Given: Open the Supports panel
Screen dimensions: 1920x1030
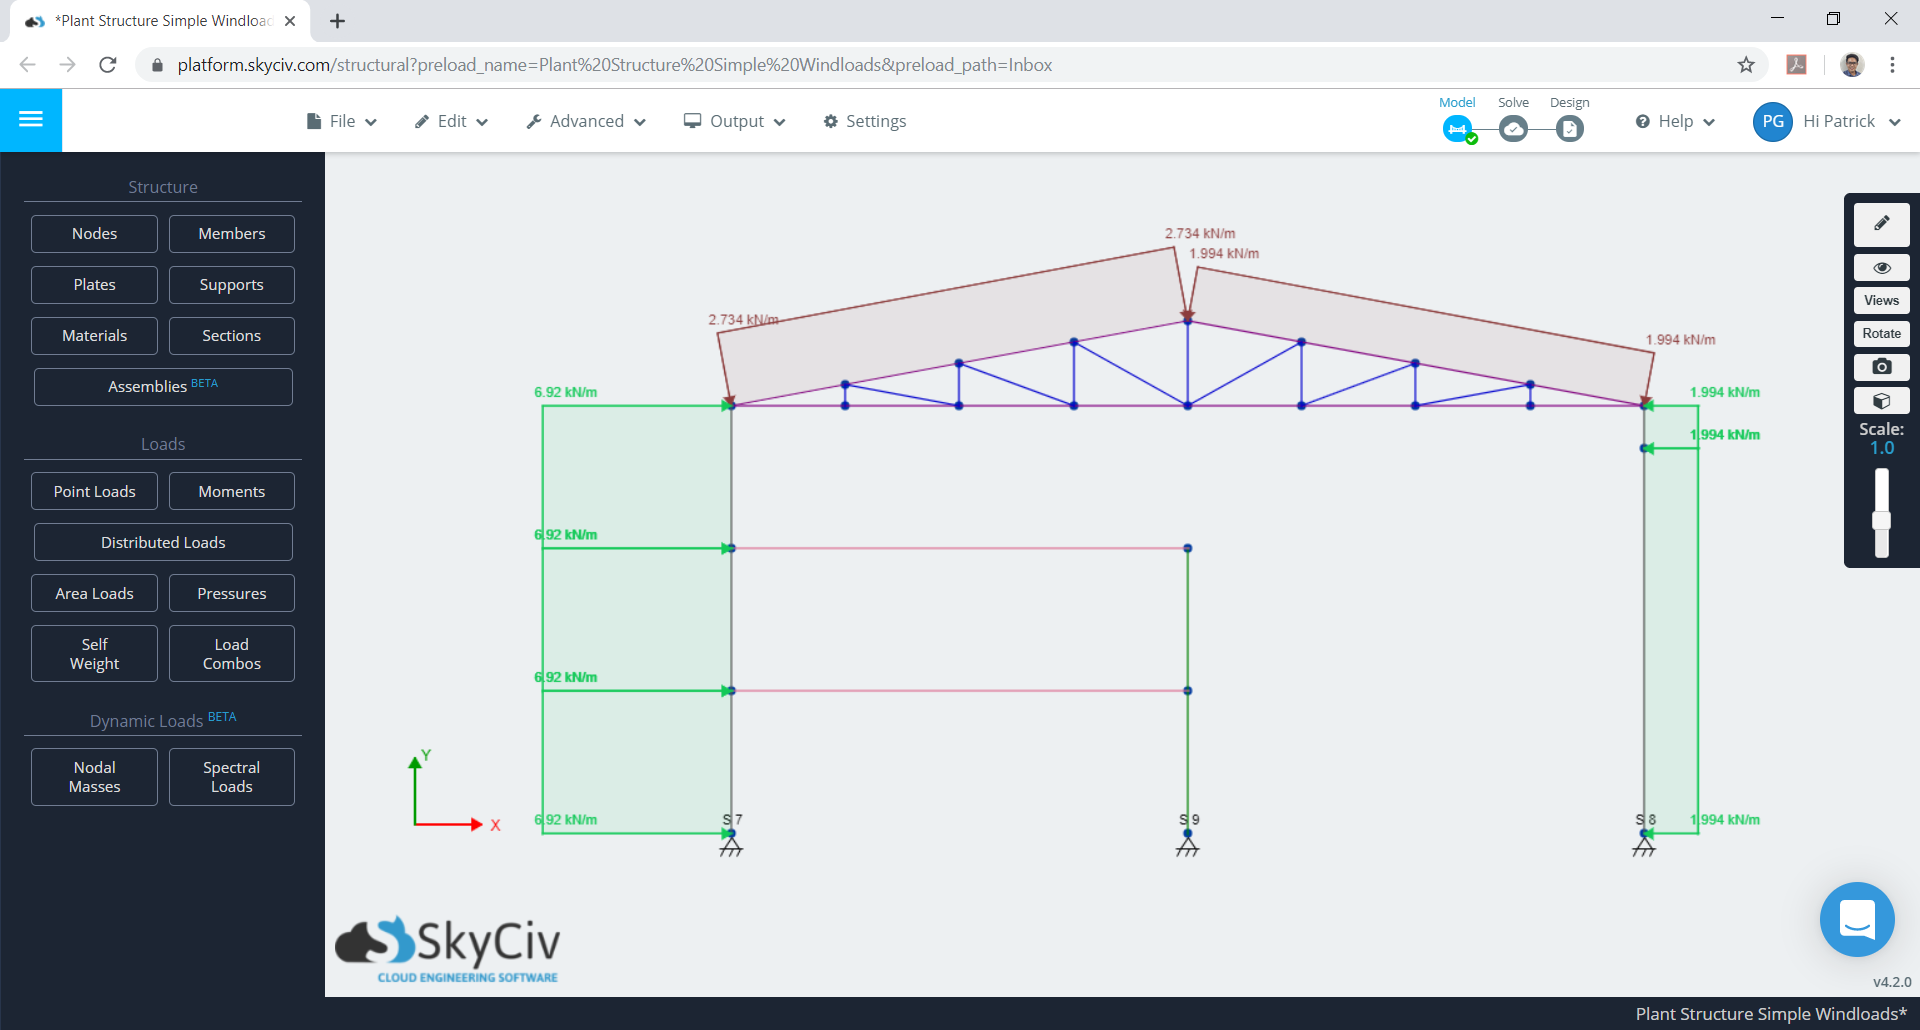Looking at the screenshot, I should pos(232,285).
